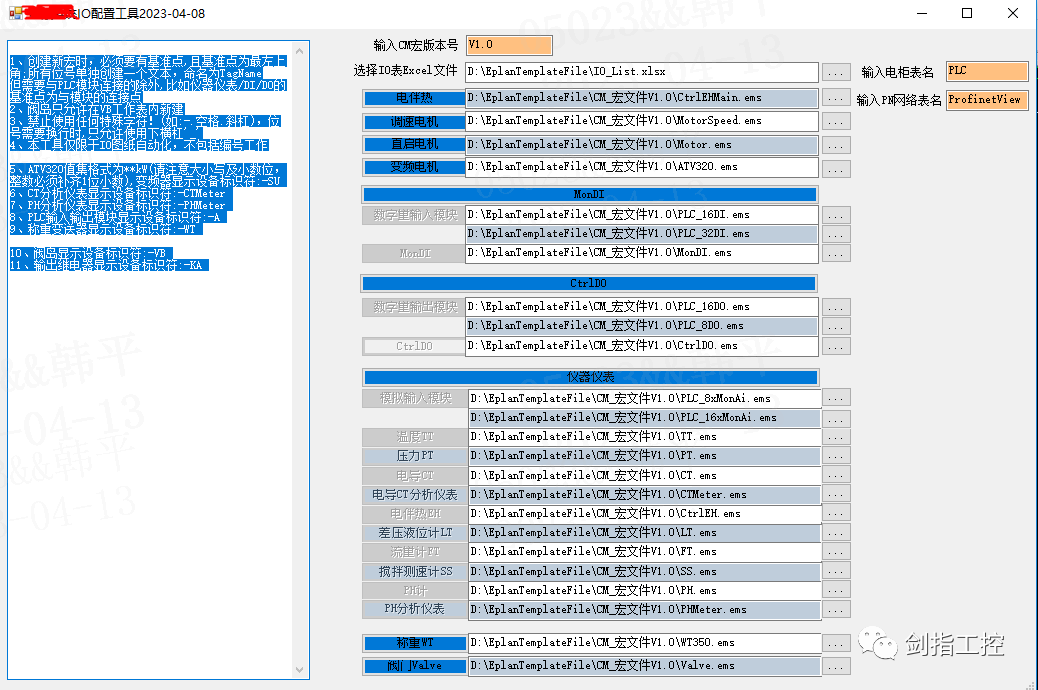
Task: Click the ellipsis icon beside MonDI.ems path
Action: point(836,252)
